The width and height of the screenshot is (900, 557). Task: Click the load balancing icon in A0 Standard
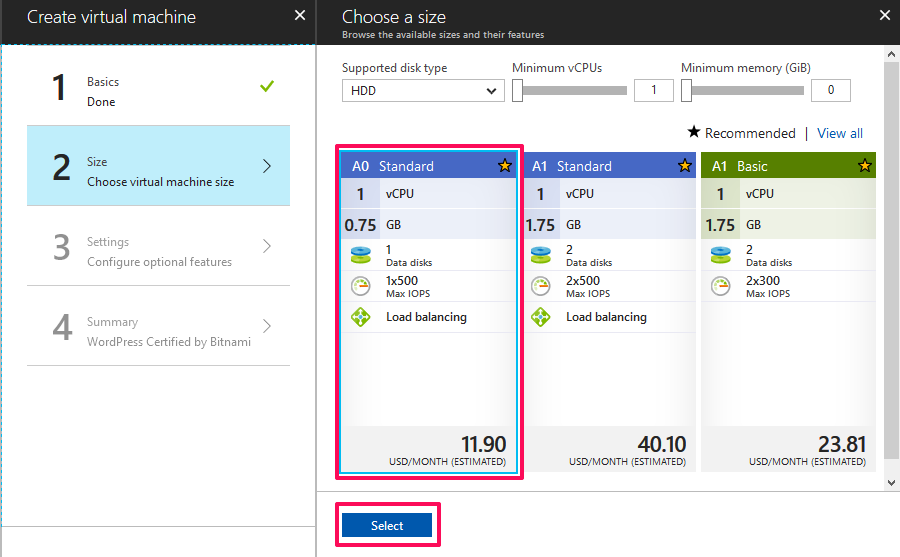(360, 317)
